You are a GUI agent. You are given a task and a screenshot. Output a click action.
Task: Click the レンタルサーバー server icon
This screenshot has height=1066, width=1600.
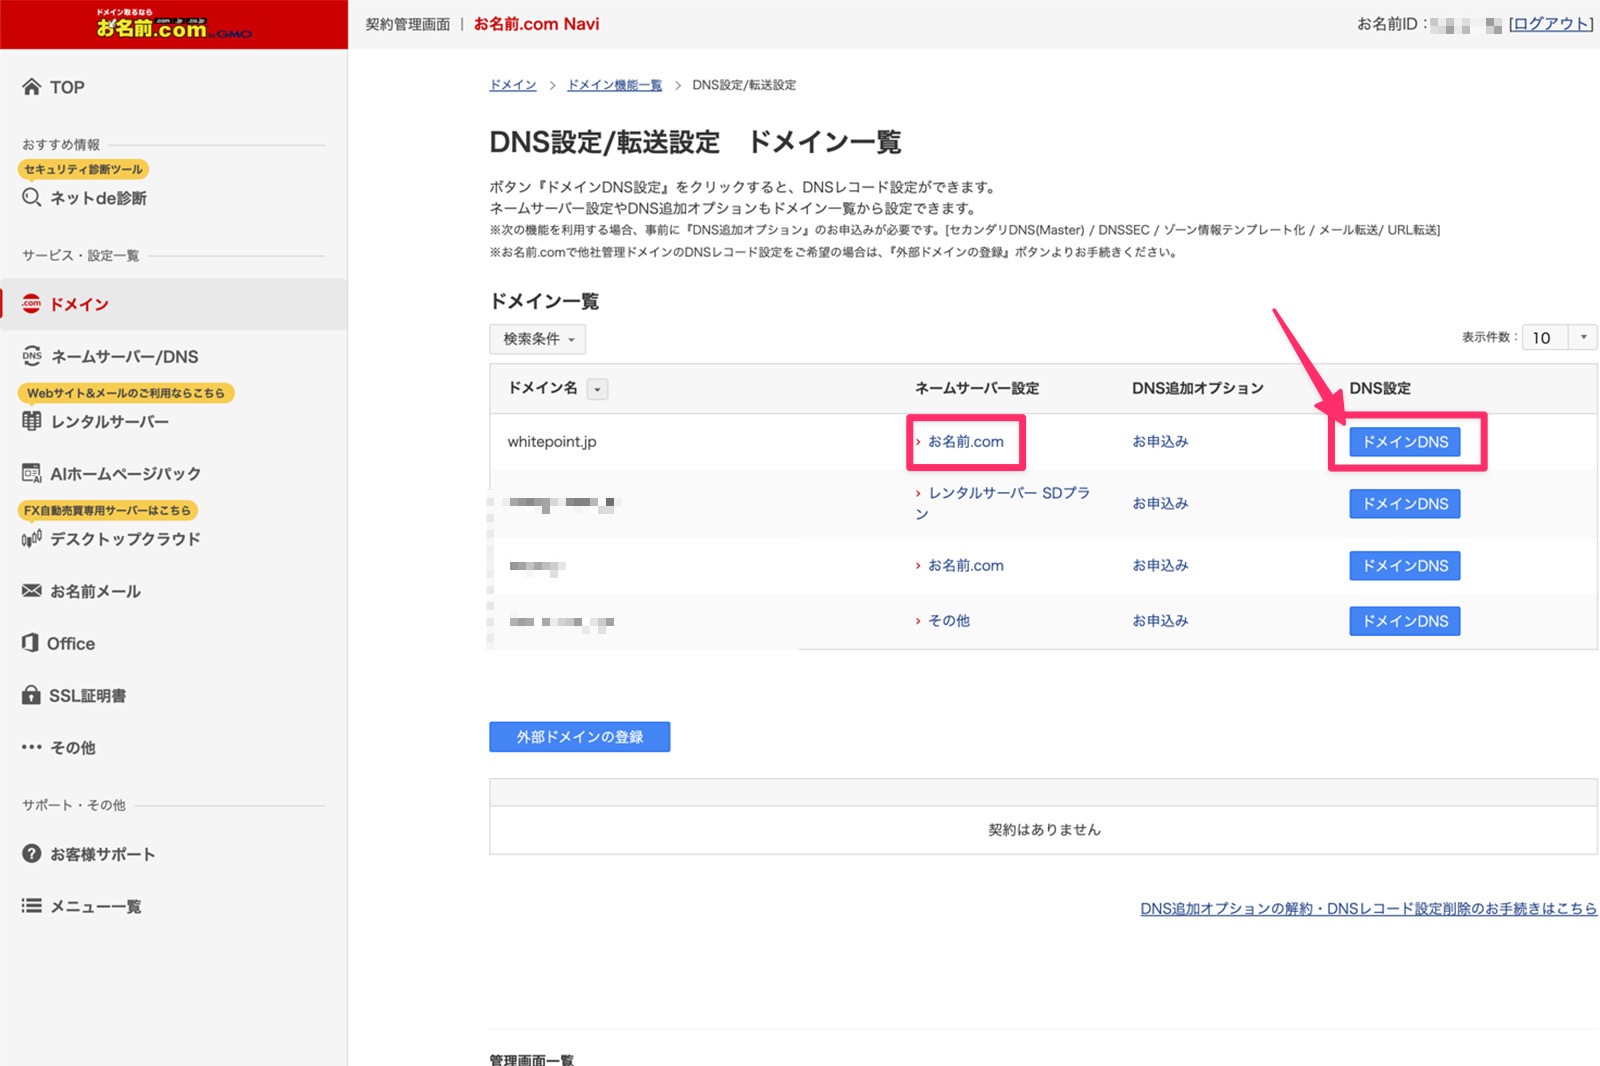[32, 422]
